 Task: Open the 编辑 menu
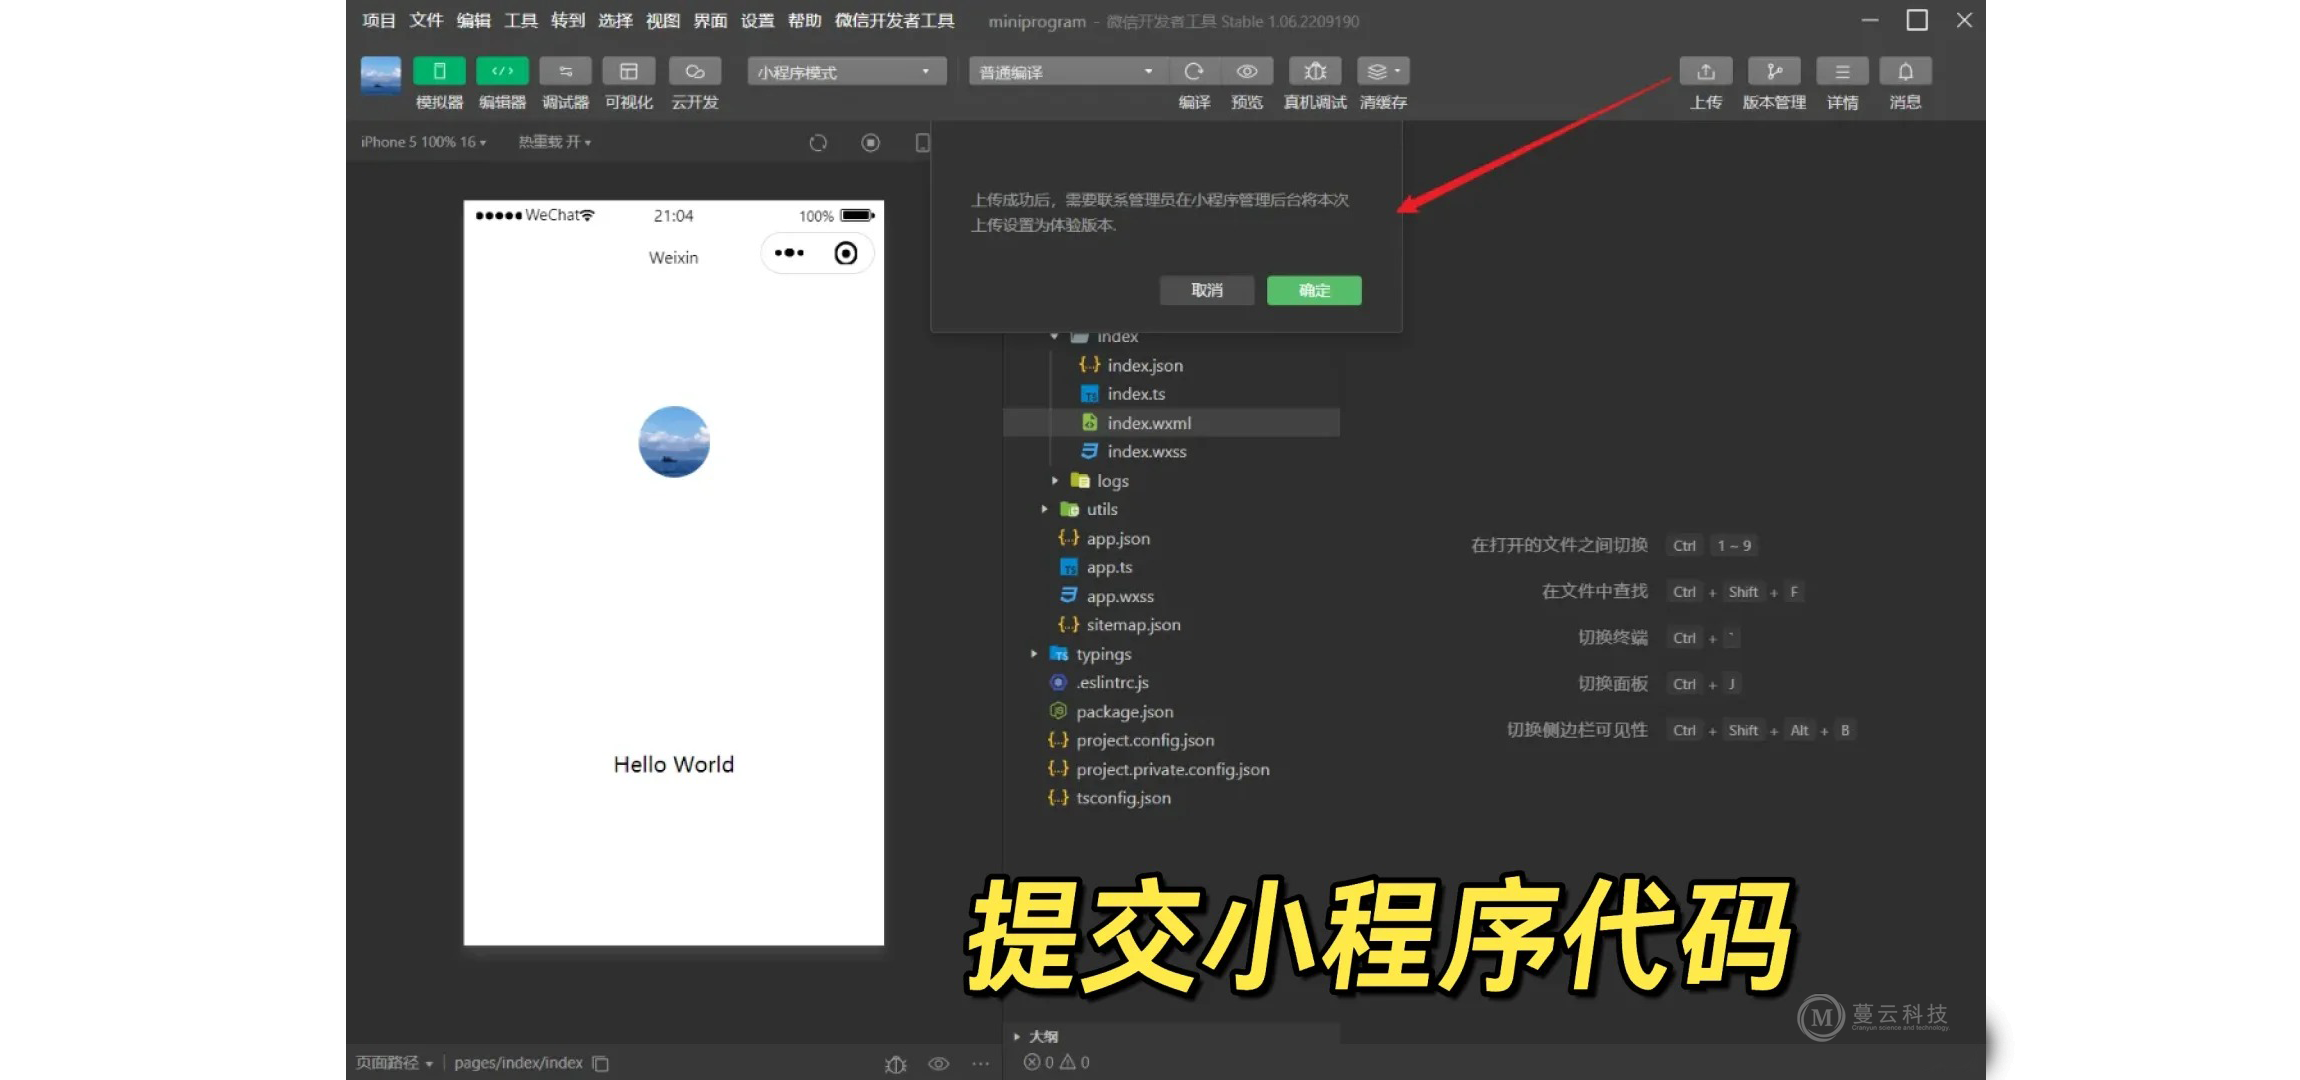(x=474, y=20)
